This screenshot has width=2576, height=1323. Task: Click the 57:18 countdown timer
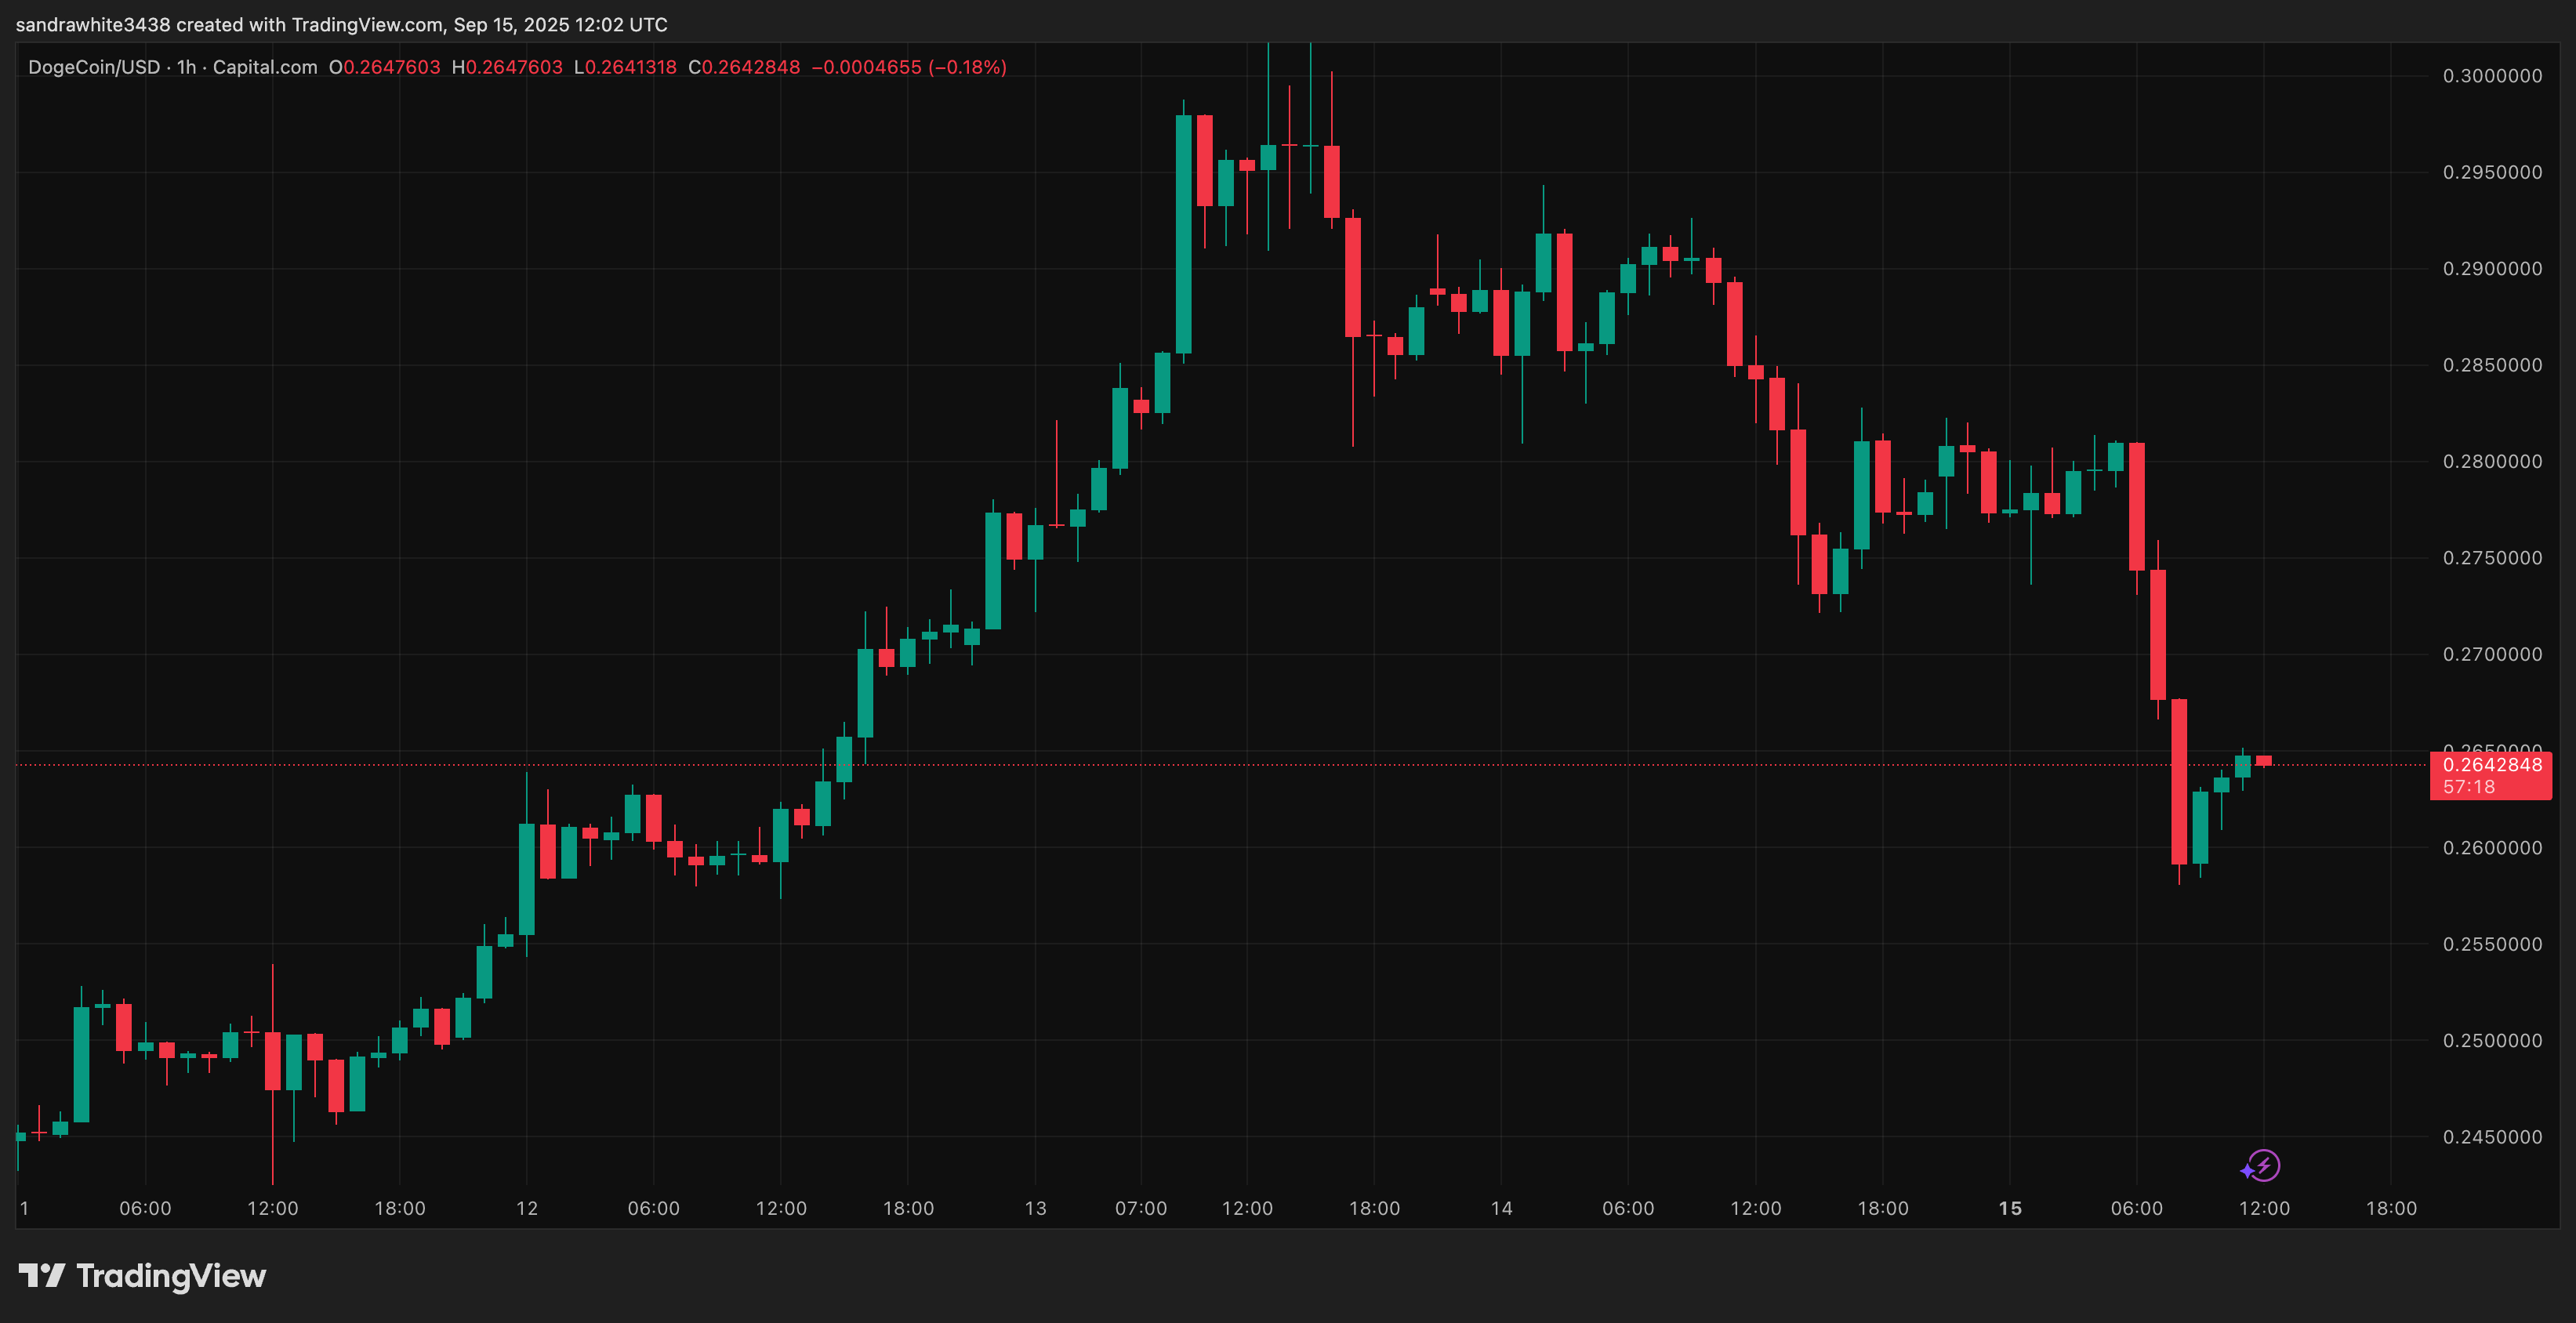click(2468, 787)
